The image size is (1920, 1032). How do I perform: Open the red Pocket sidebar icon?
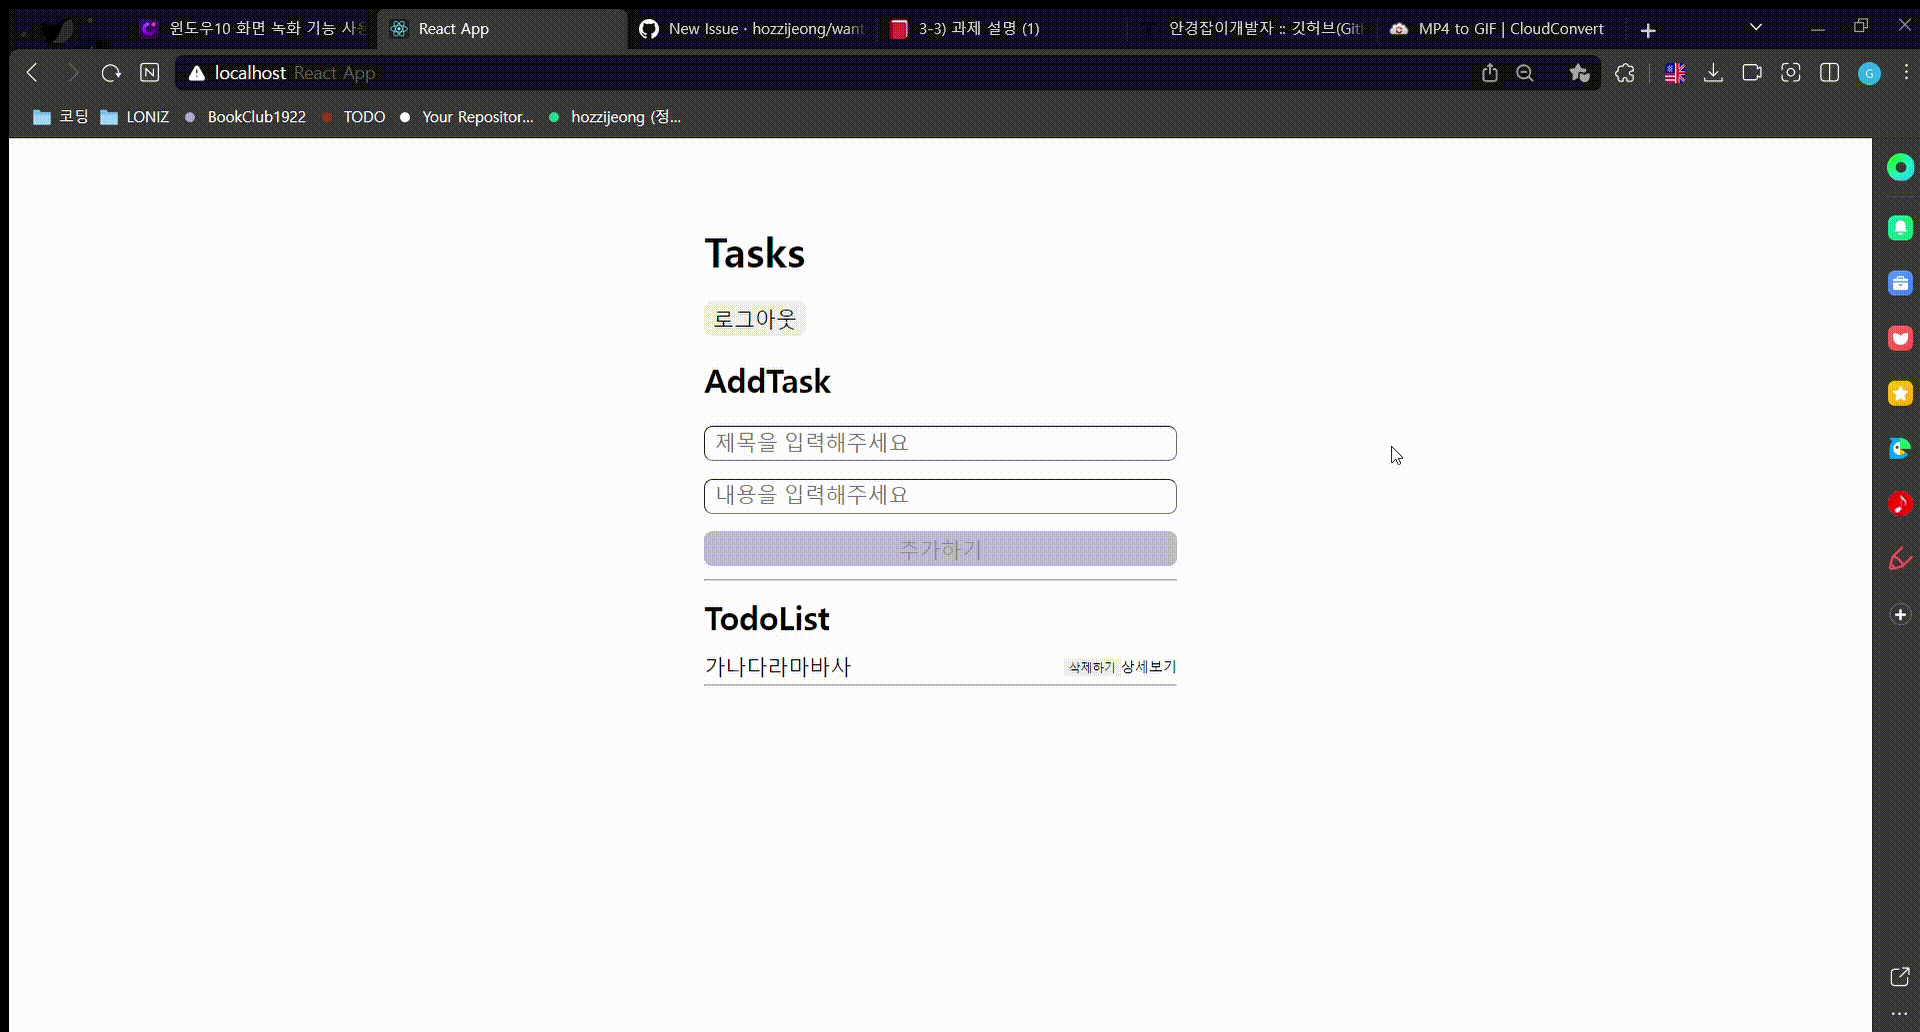coord(1900,338)
